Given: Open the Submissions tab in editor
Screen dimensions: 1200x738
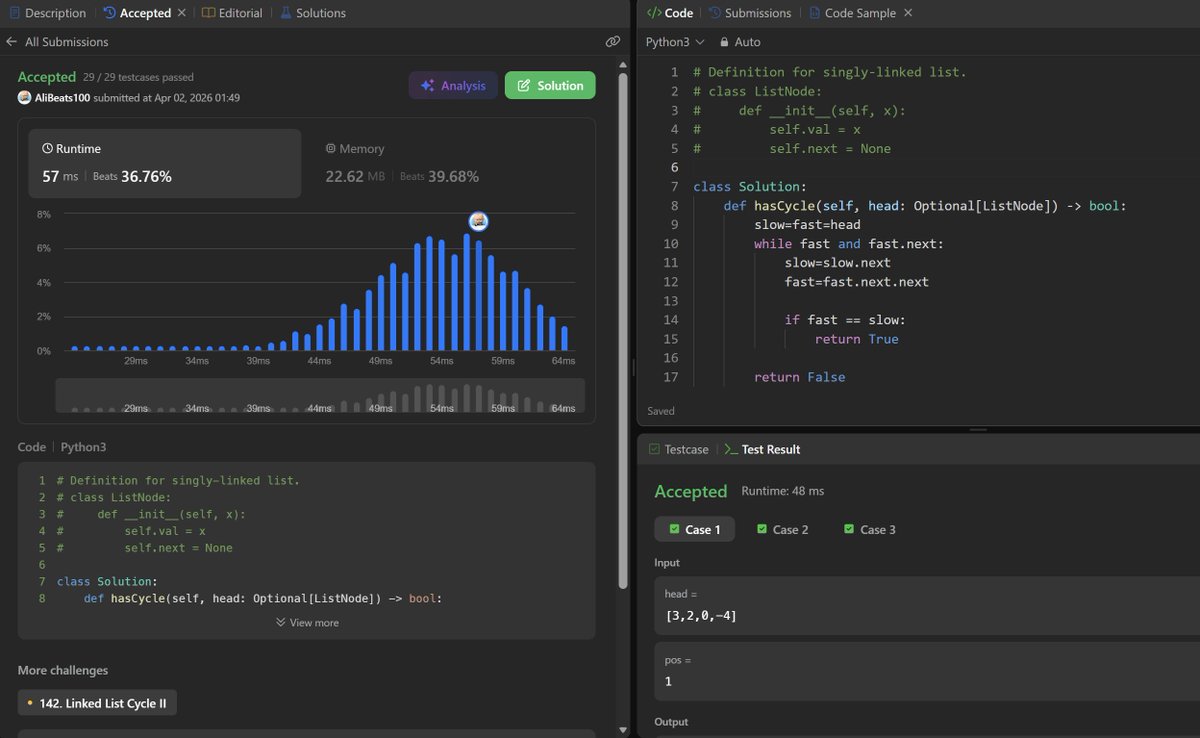Looking at the screenshot, I should coord(750,13).
